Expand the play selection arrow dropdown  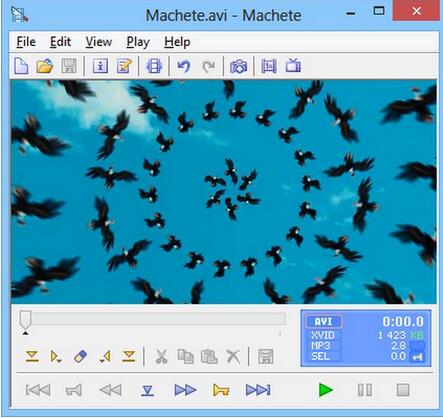pos(56,357)
